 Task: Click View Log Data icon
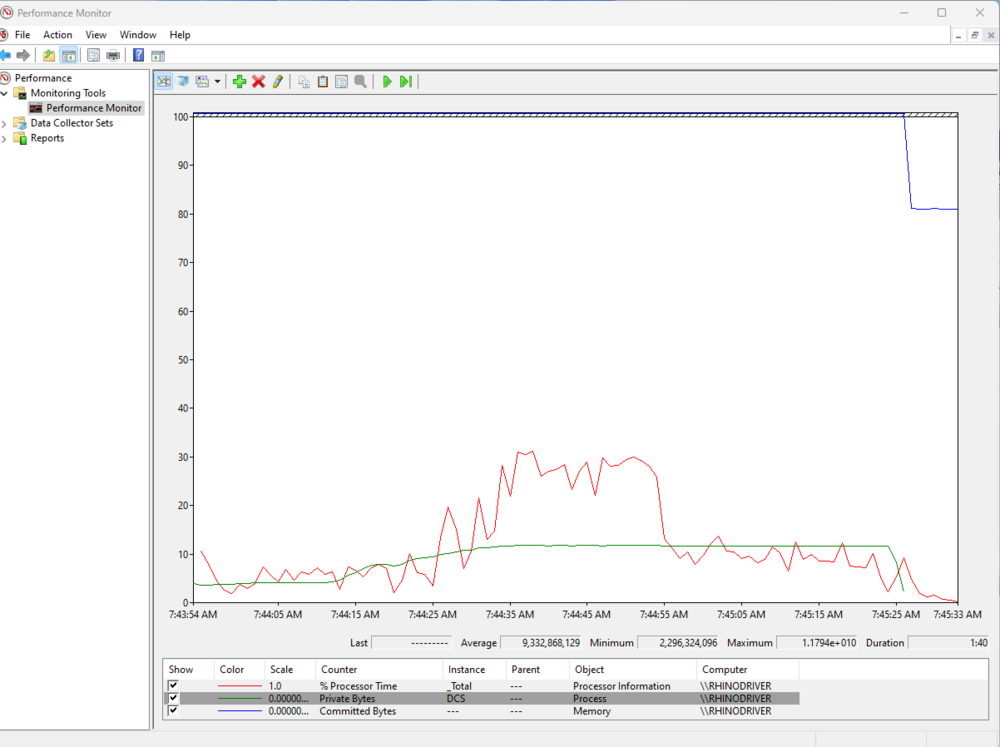(183, 82)
